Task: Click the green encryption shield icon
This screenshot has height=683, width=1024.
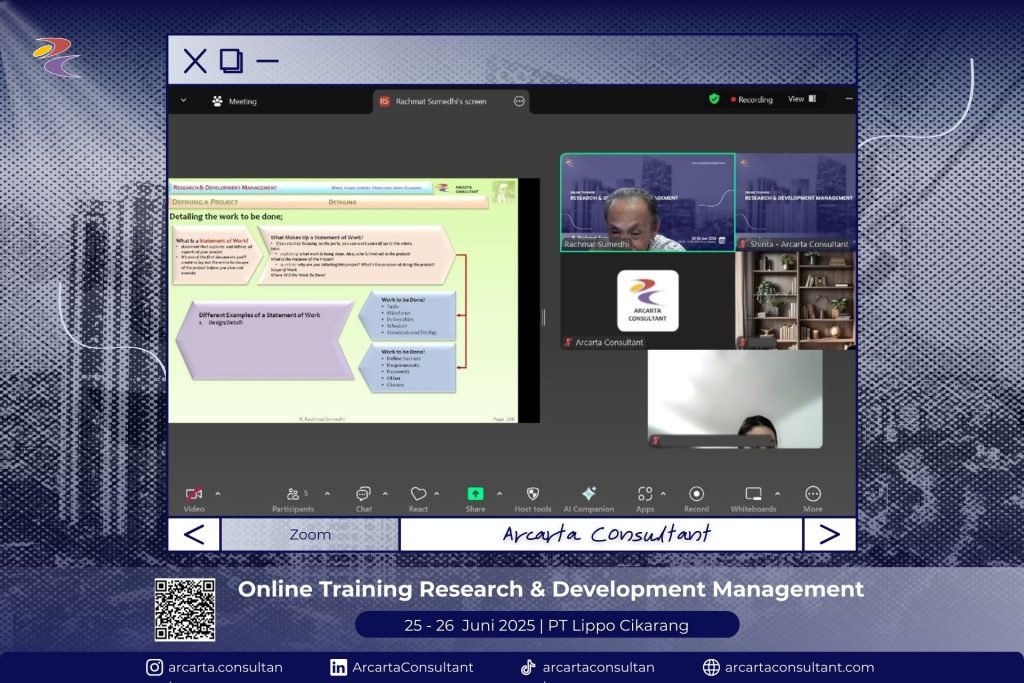Action: [714, 99]
